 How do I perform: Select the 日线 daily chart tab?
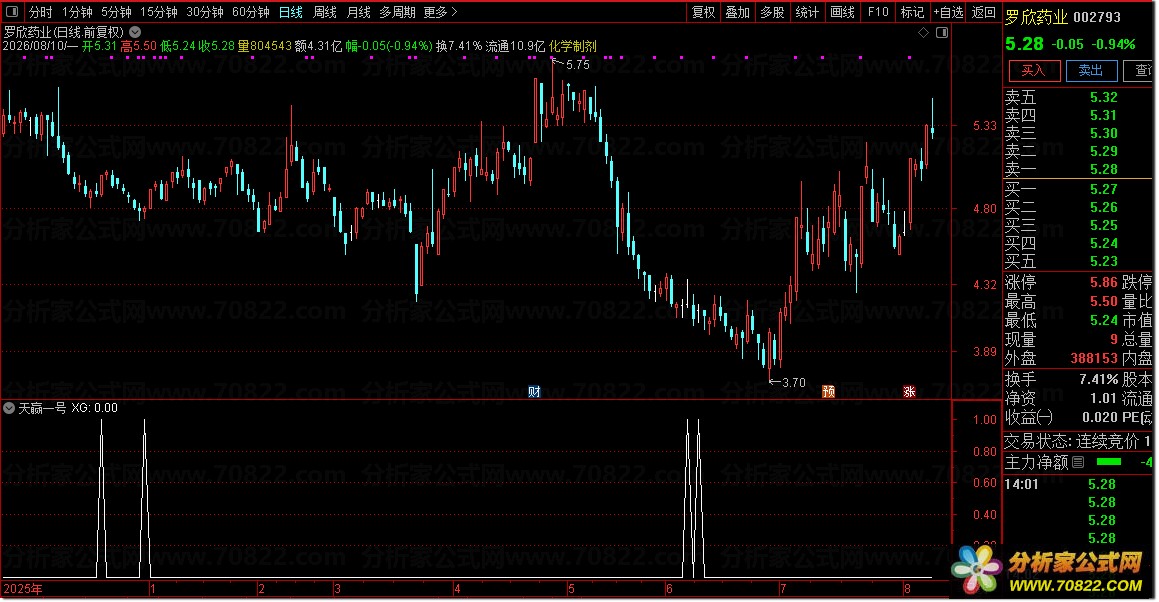[x=290, y=12]
